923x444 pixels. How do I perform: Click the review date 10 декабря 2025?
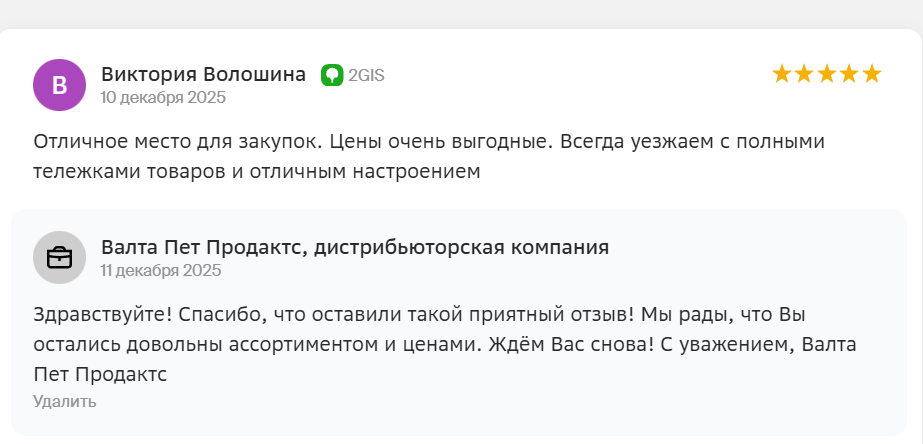(163, 98)
